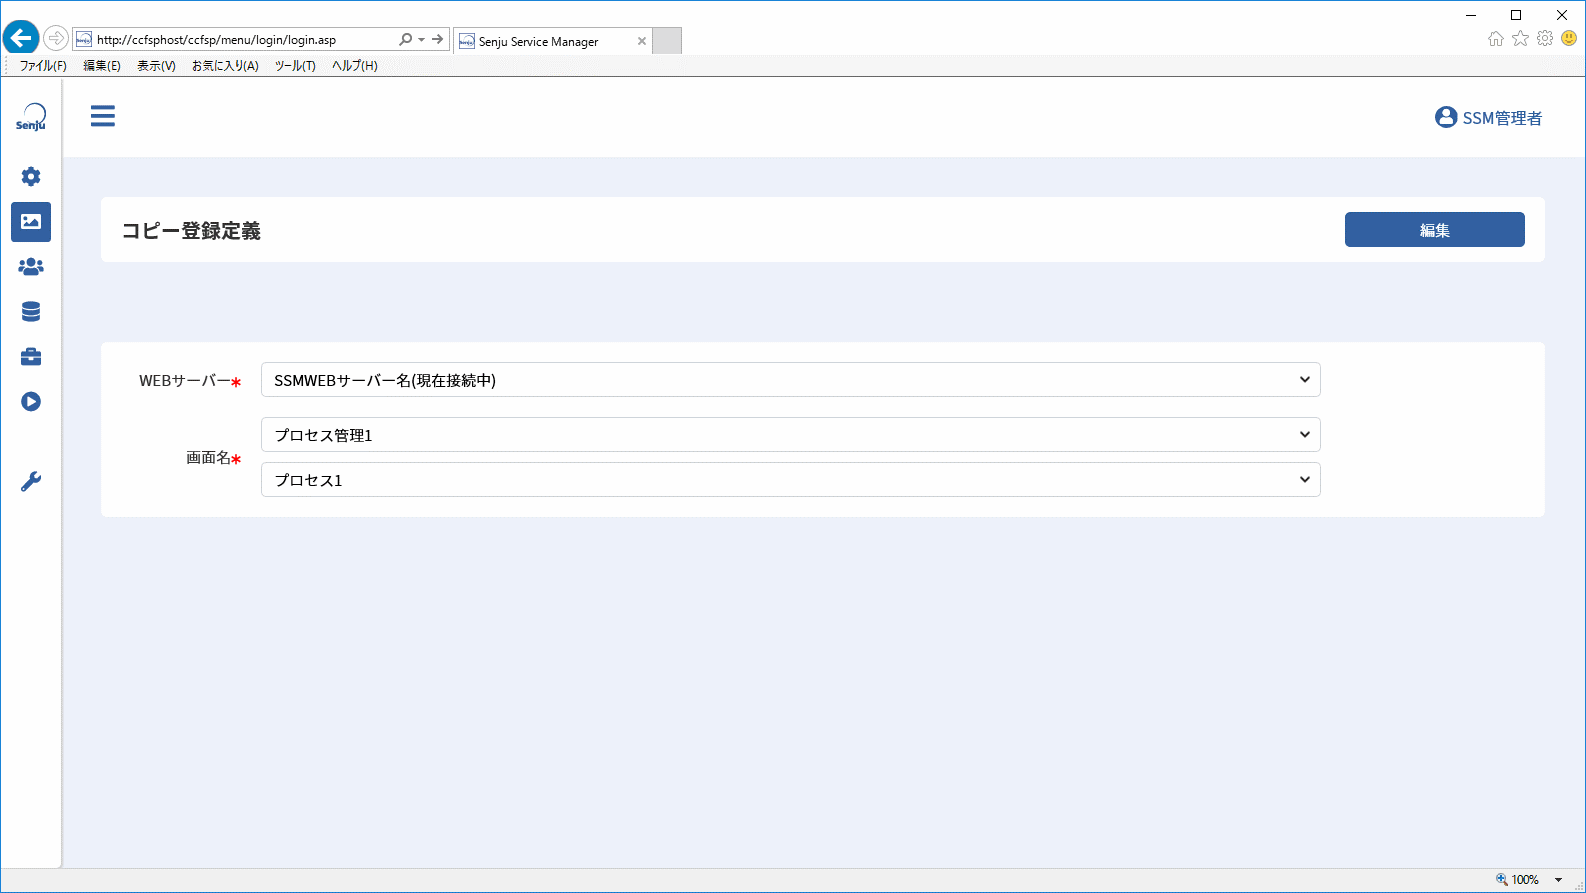Click the play circle sidebar icon
This screenshot has width=1586, height=893.
coord(31,402)
